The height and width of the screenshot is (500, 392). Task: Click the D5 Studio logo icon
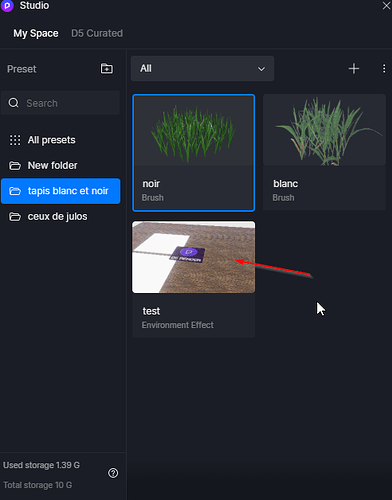7,6
